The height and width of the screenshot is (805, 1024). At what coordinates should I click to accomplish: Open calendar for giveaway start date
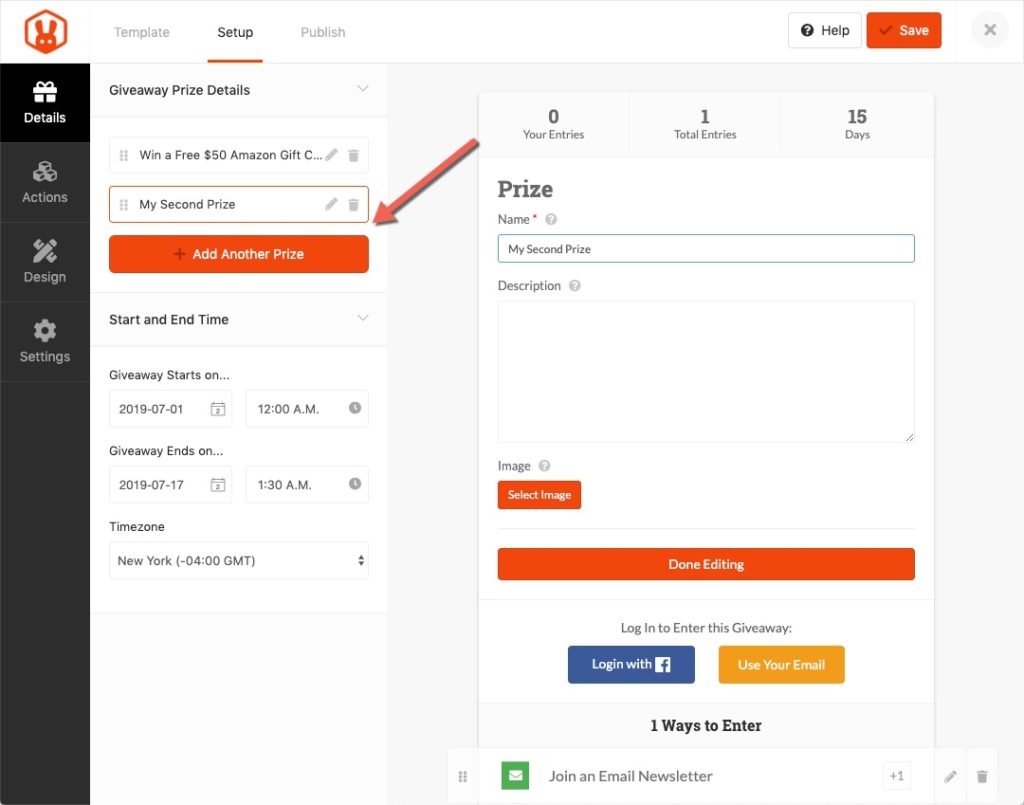[217, 409]
